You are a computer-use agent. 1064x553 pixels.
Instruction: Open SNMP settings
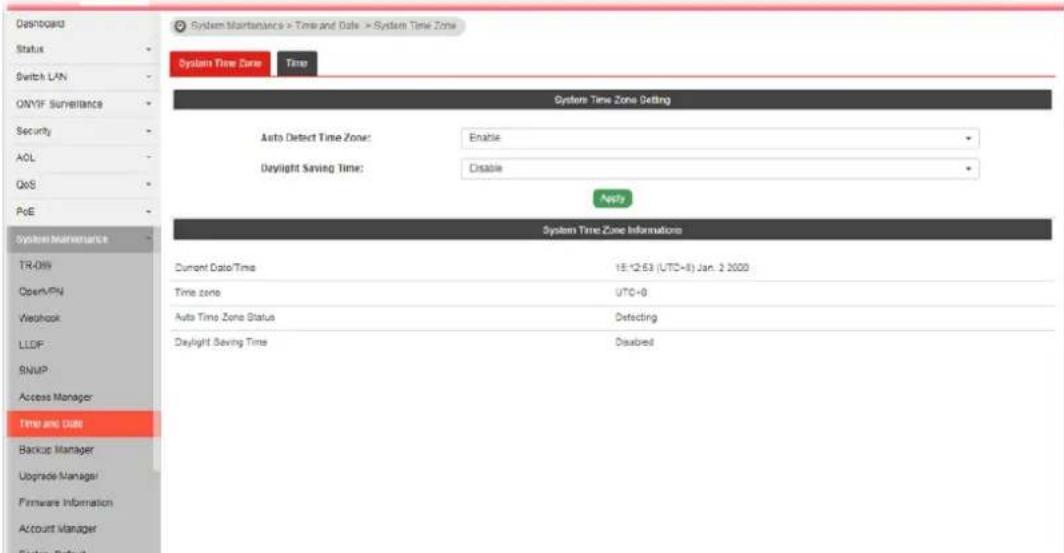pyautogui.click(x=33, y=370)
